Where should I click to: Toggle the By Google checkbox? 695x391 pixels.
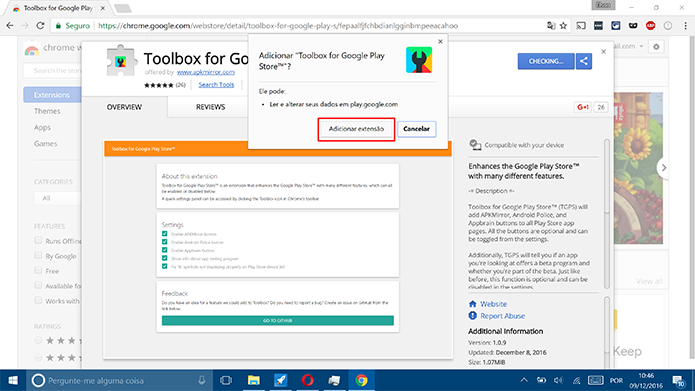tap(38, 256)
